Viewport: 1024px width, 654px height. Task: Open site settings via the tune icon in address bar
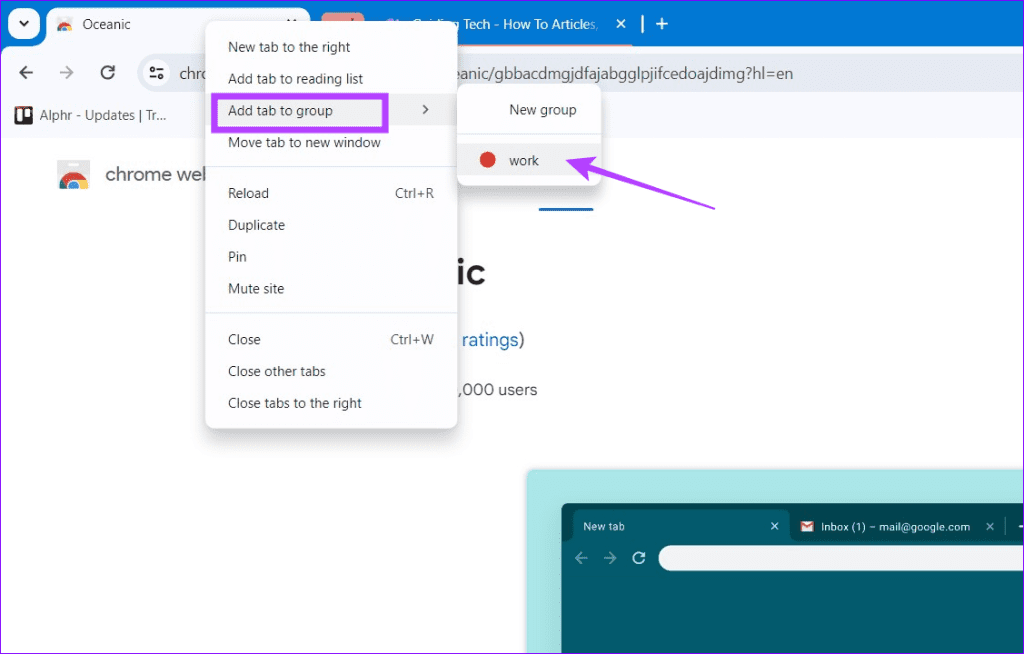point(155,72)
